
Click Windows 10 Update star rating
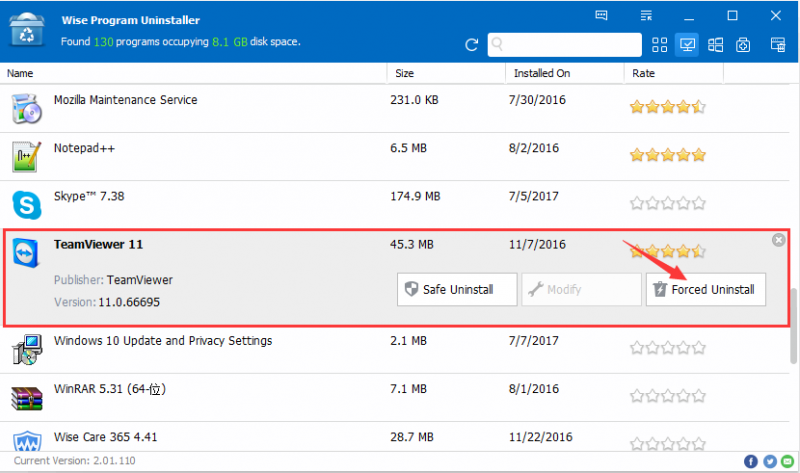(667, 348)
